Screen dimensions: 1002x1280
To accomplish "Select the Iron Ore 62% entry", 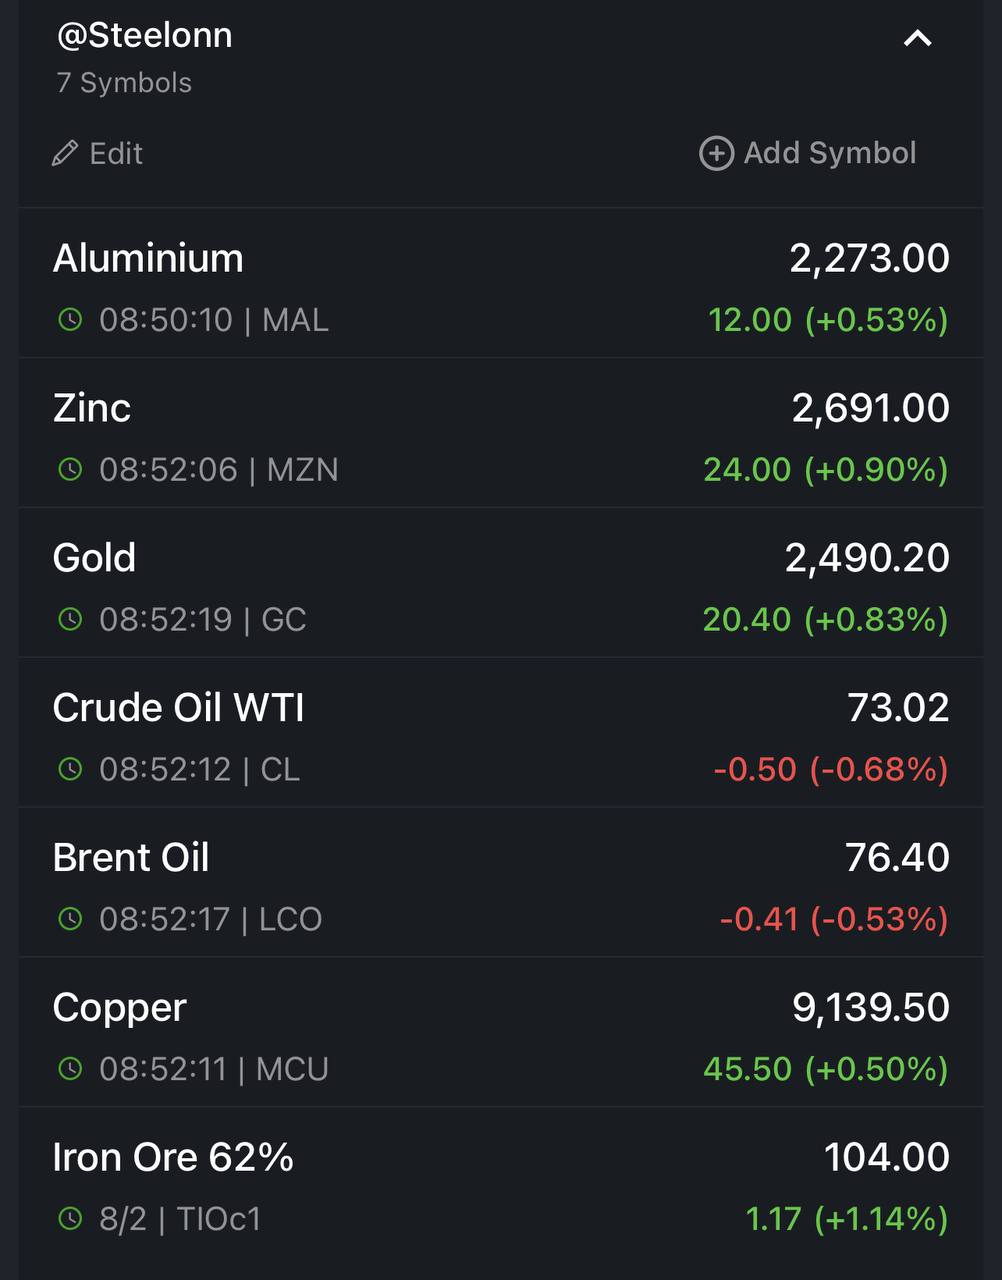I will (x=501, y=1185).
